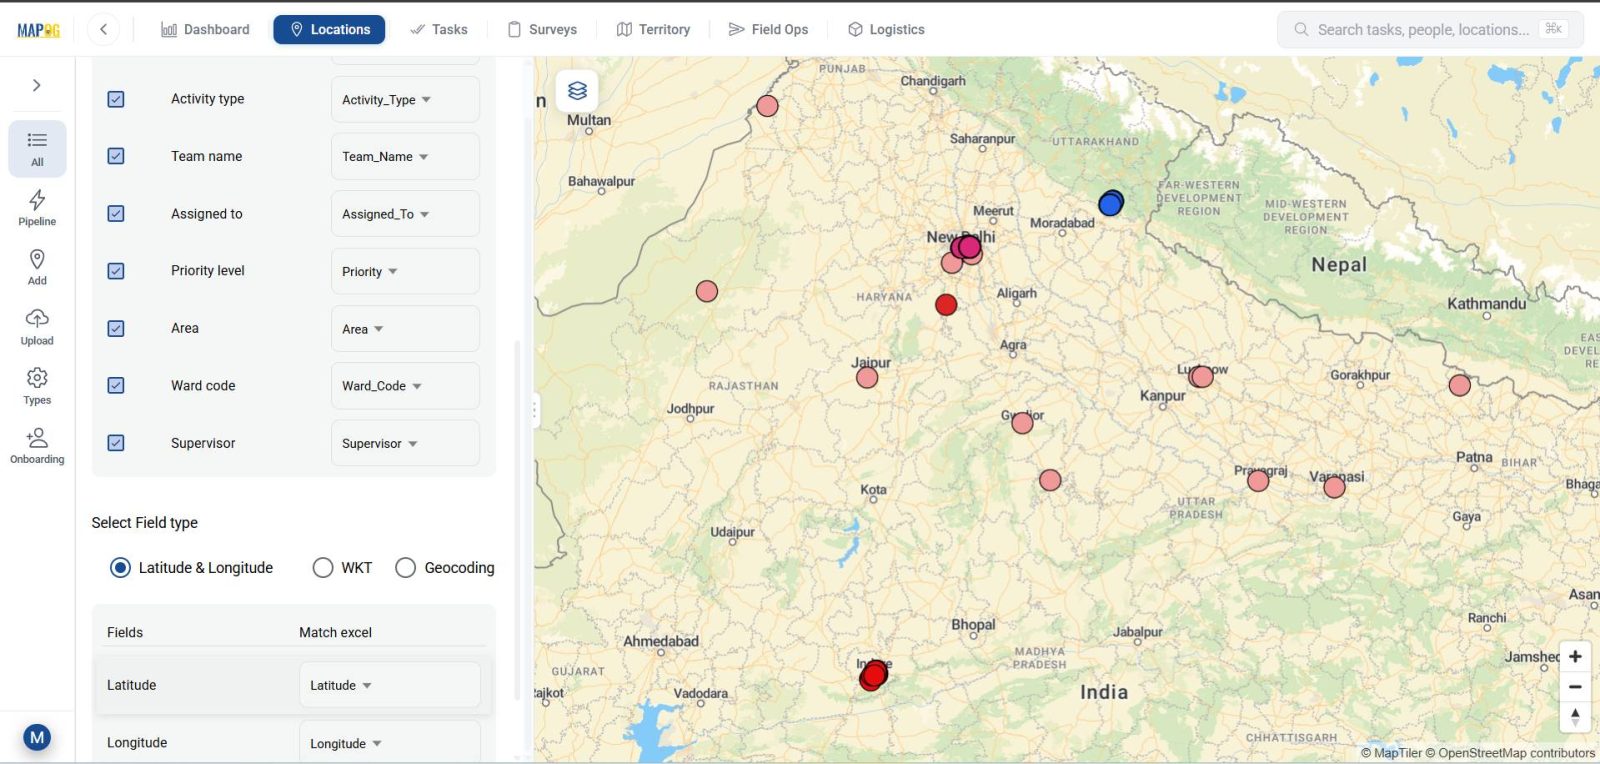Uncheck the Priority level checkbox
1600x764 pixels.
click(x=116, y=271)
